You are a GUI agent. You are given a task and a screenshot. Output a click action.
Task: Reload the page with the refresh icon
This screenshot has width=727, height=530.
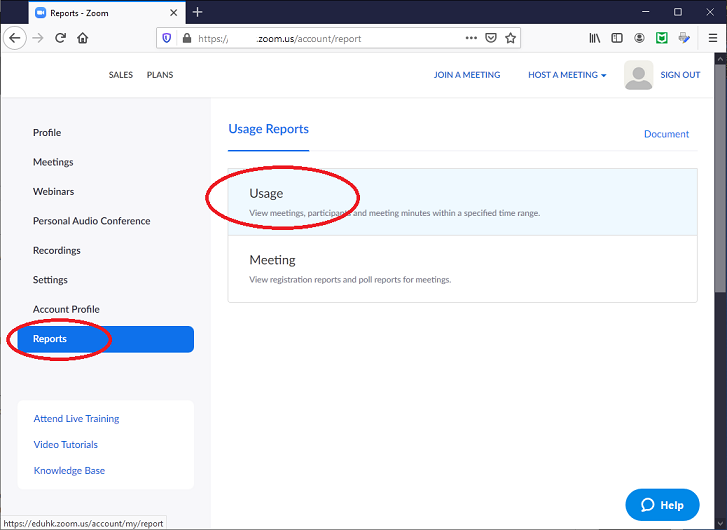pyautogui.click(x=60, y=38)
